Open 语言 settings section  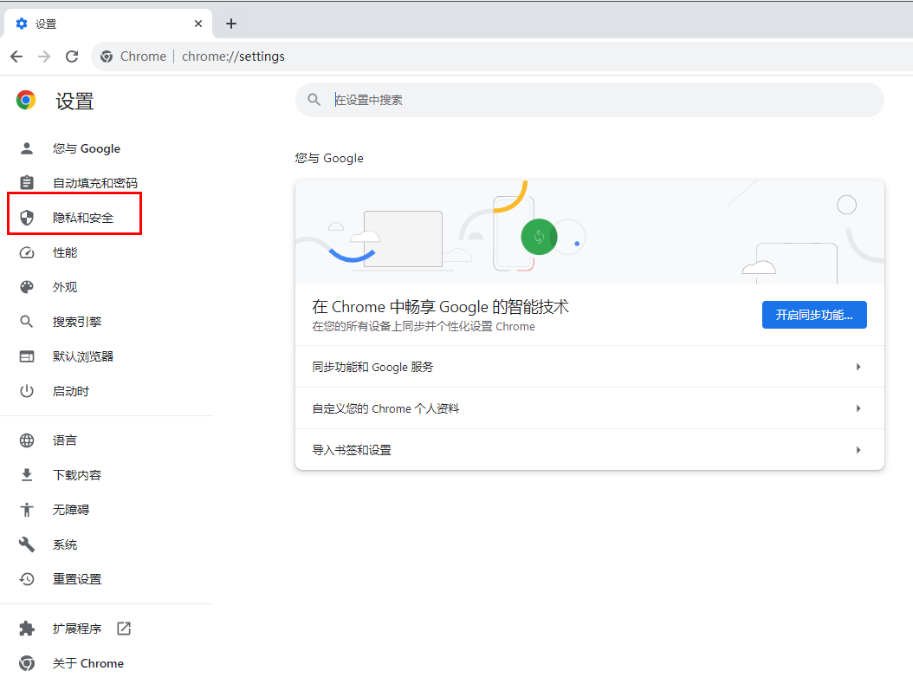[x=65, y=440]
